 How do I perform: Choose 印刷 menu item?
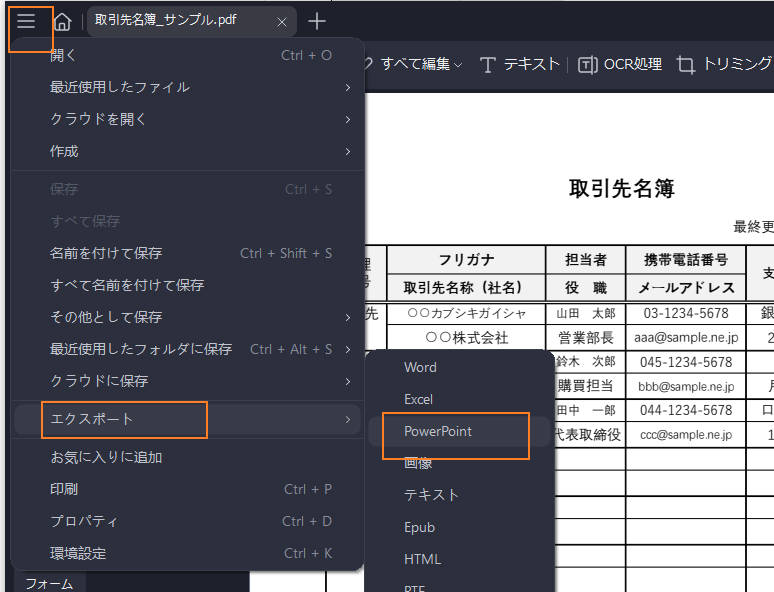point(188,489)
